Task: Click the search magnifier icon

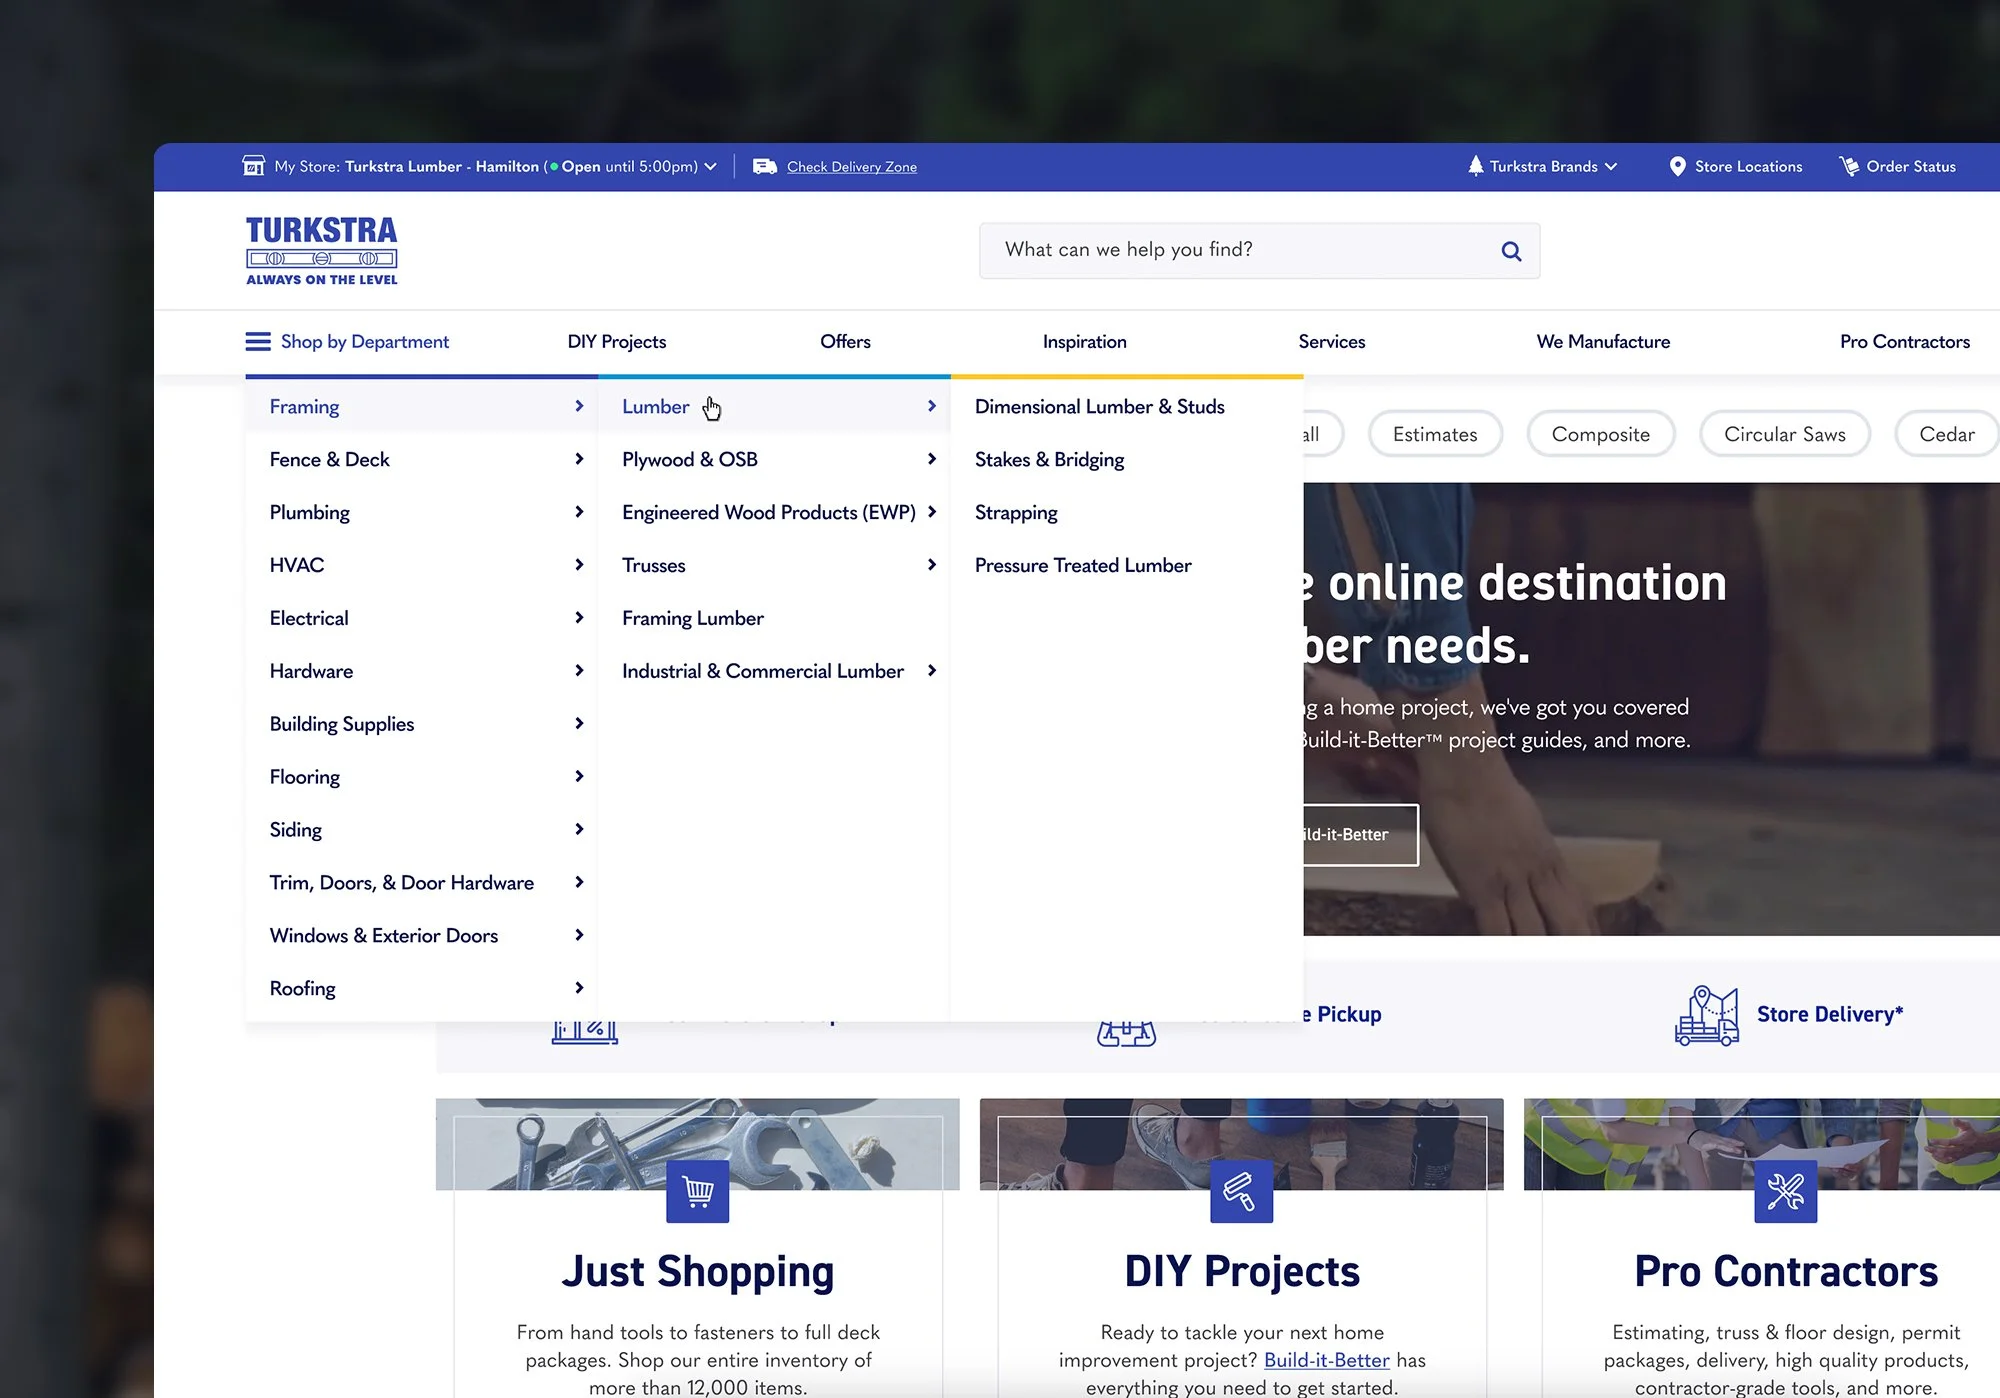Action: pyautogui.click(x=1511, y=251)
